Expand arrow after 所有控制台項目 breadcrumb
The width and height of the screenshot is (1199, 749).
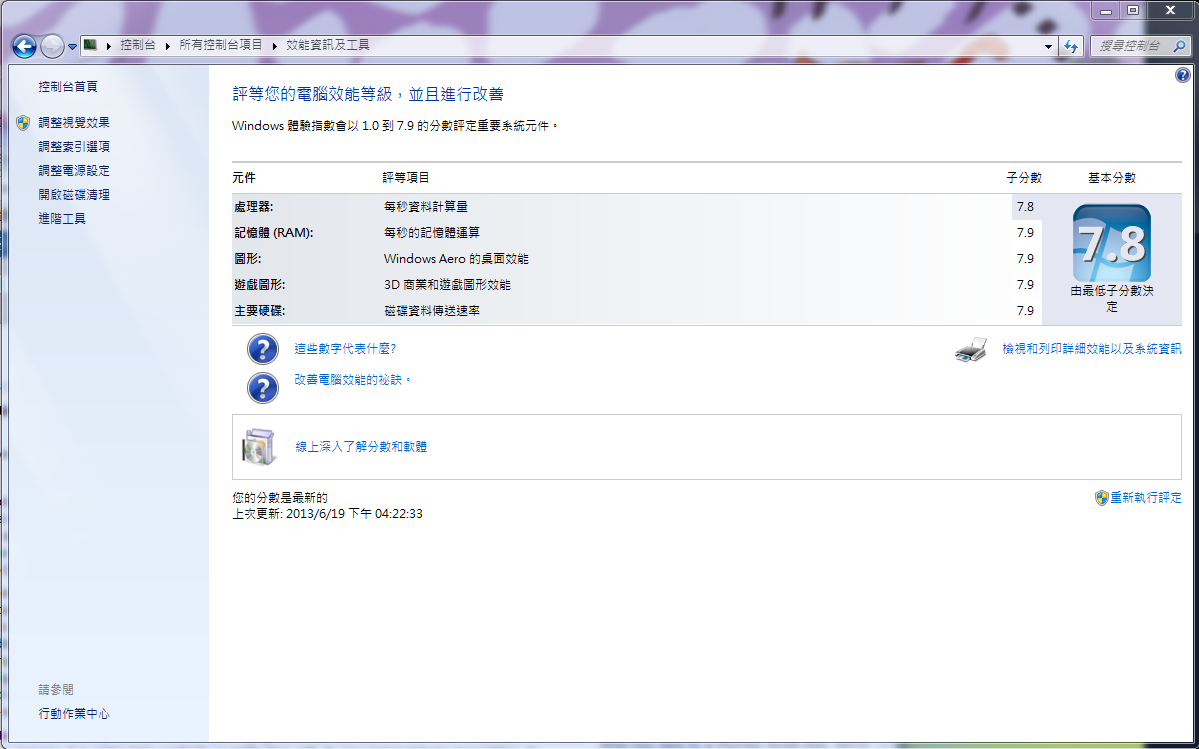[x=275, y=46]
